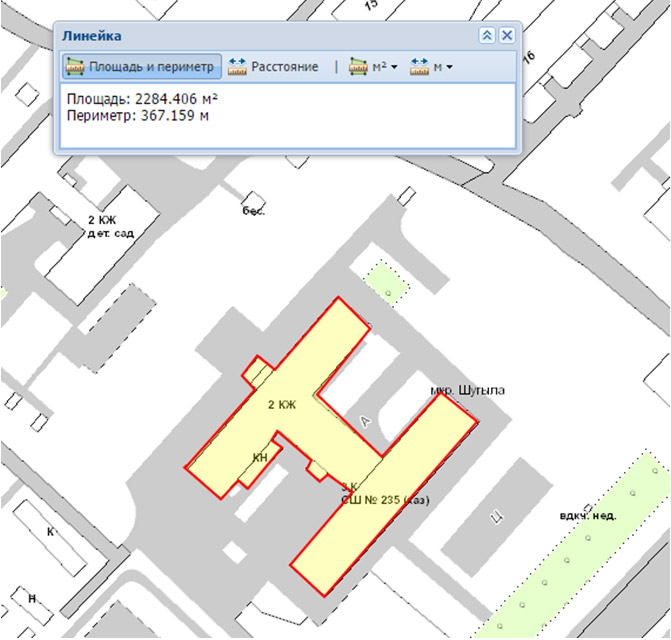Click the бес. label on the map

click(x=257, y=212)
